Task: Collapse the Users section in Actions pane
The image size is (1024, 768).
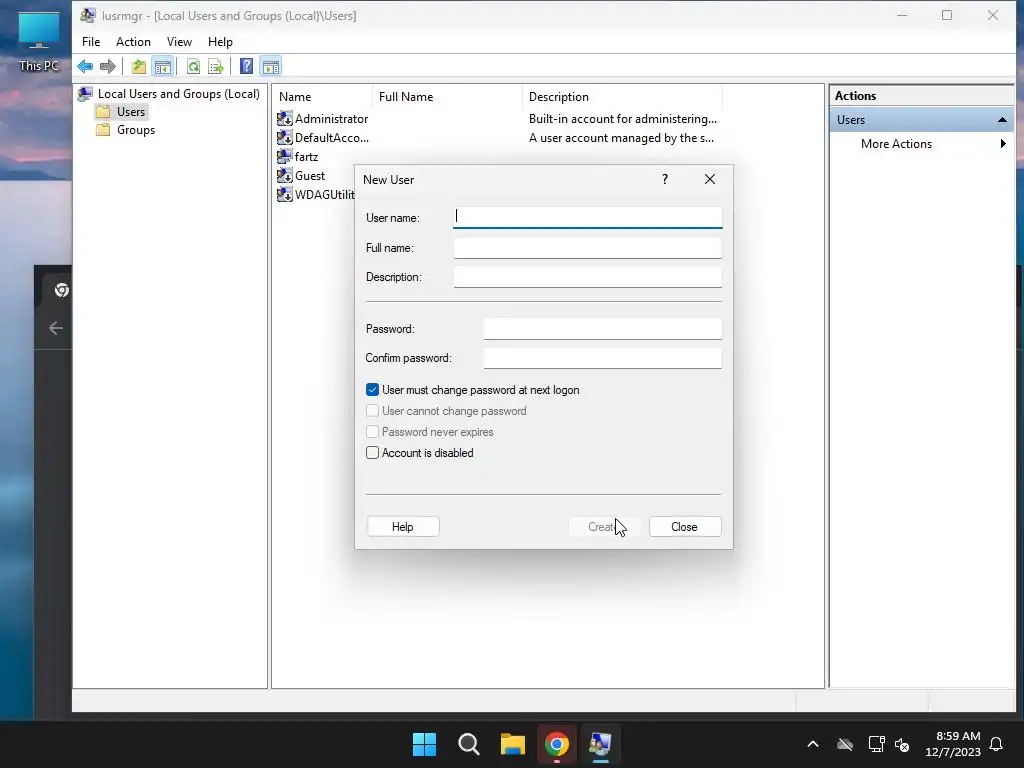Action: click(1002, 120)
